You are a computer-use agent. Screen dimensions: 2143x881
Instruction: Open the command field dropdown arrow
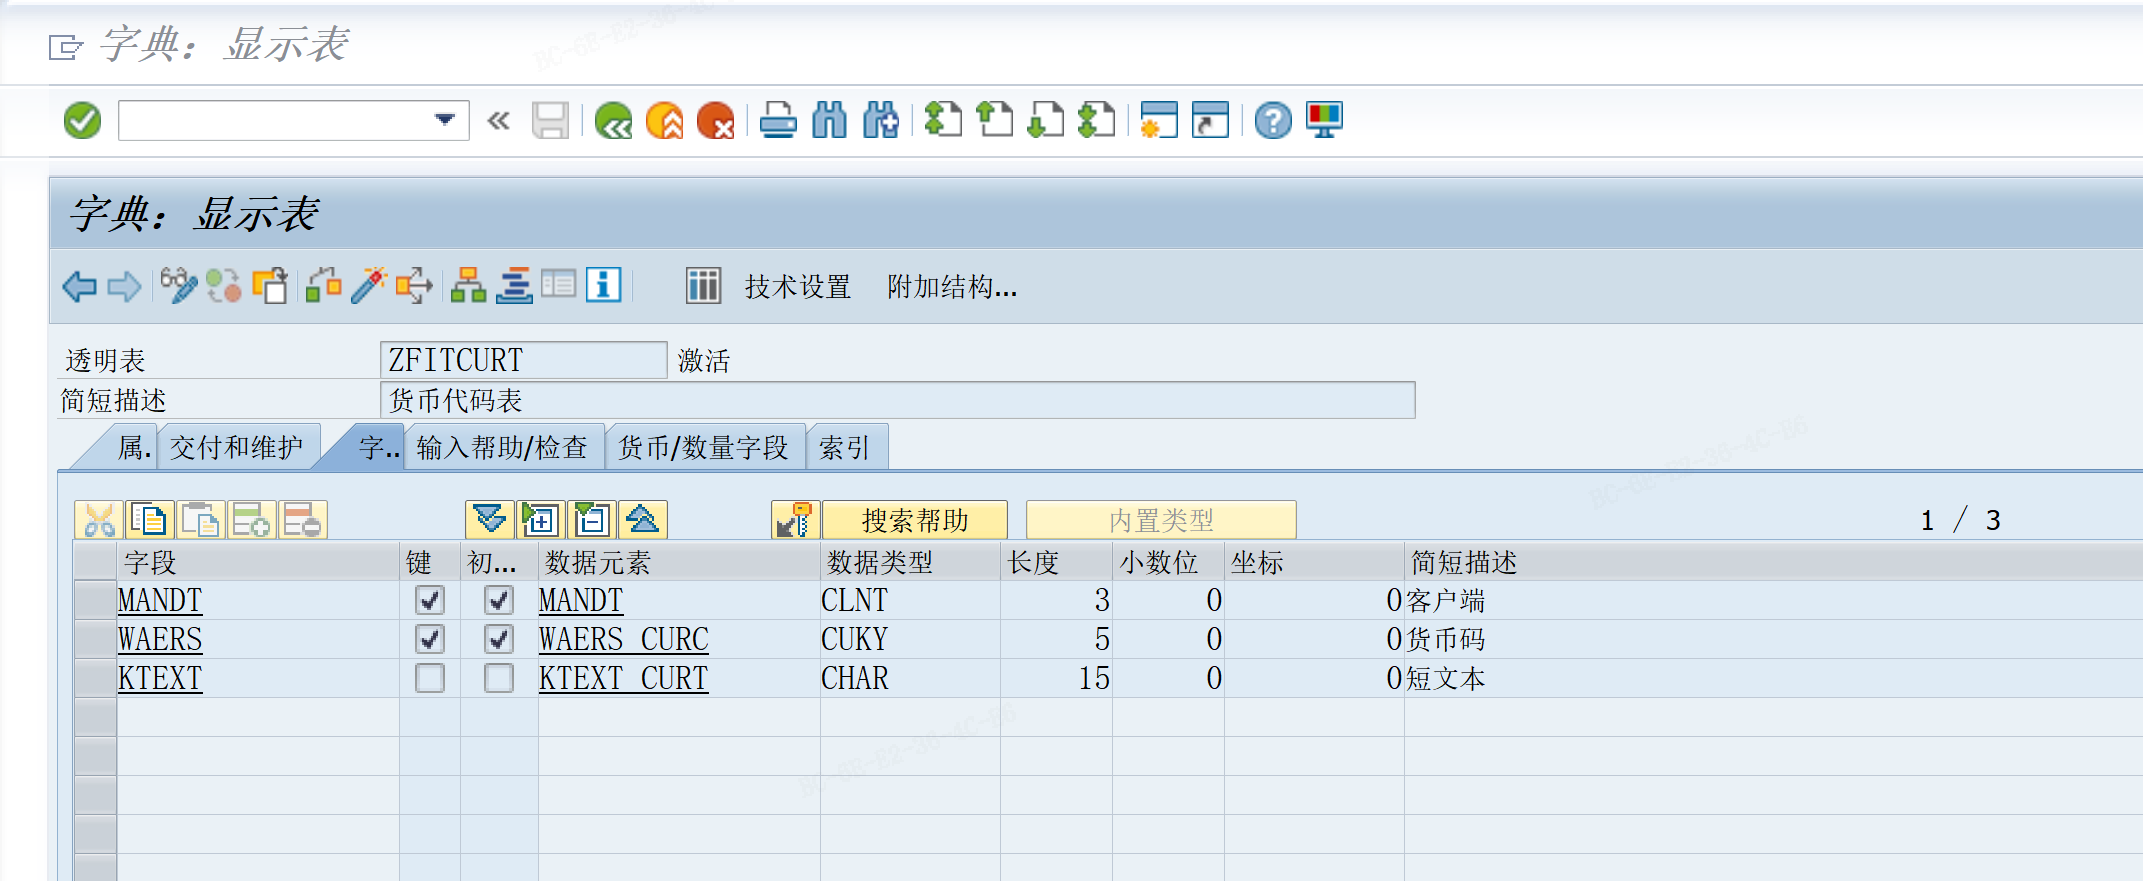[x=445, y=120]
